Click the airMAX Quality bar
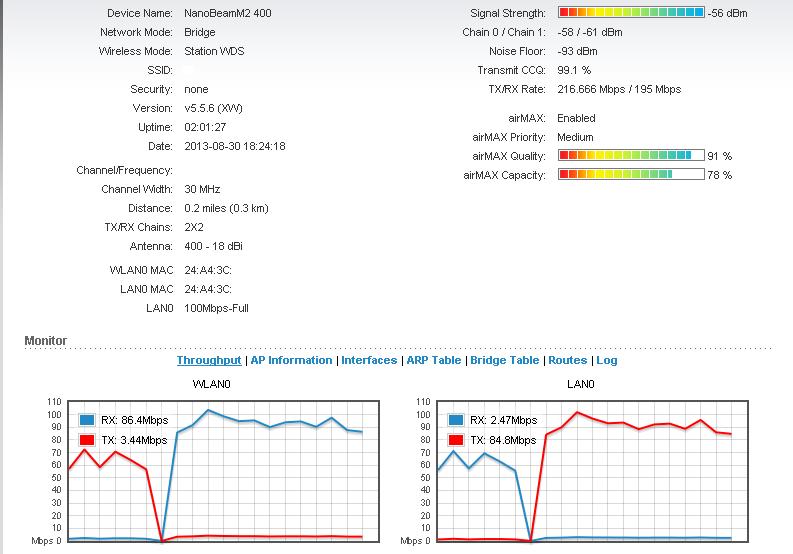Image resolution: width=793 pixels, height=554 pixels. point(631,156)
